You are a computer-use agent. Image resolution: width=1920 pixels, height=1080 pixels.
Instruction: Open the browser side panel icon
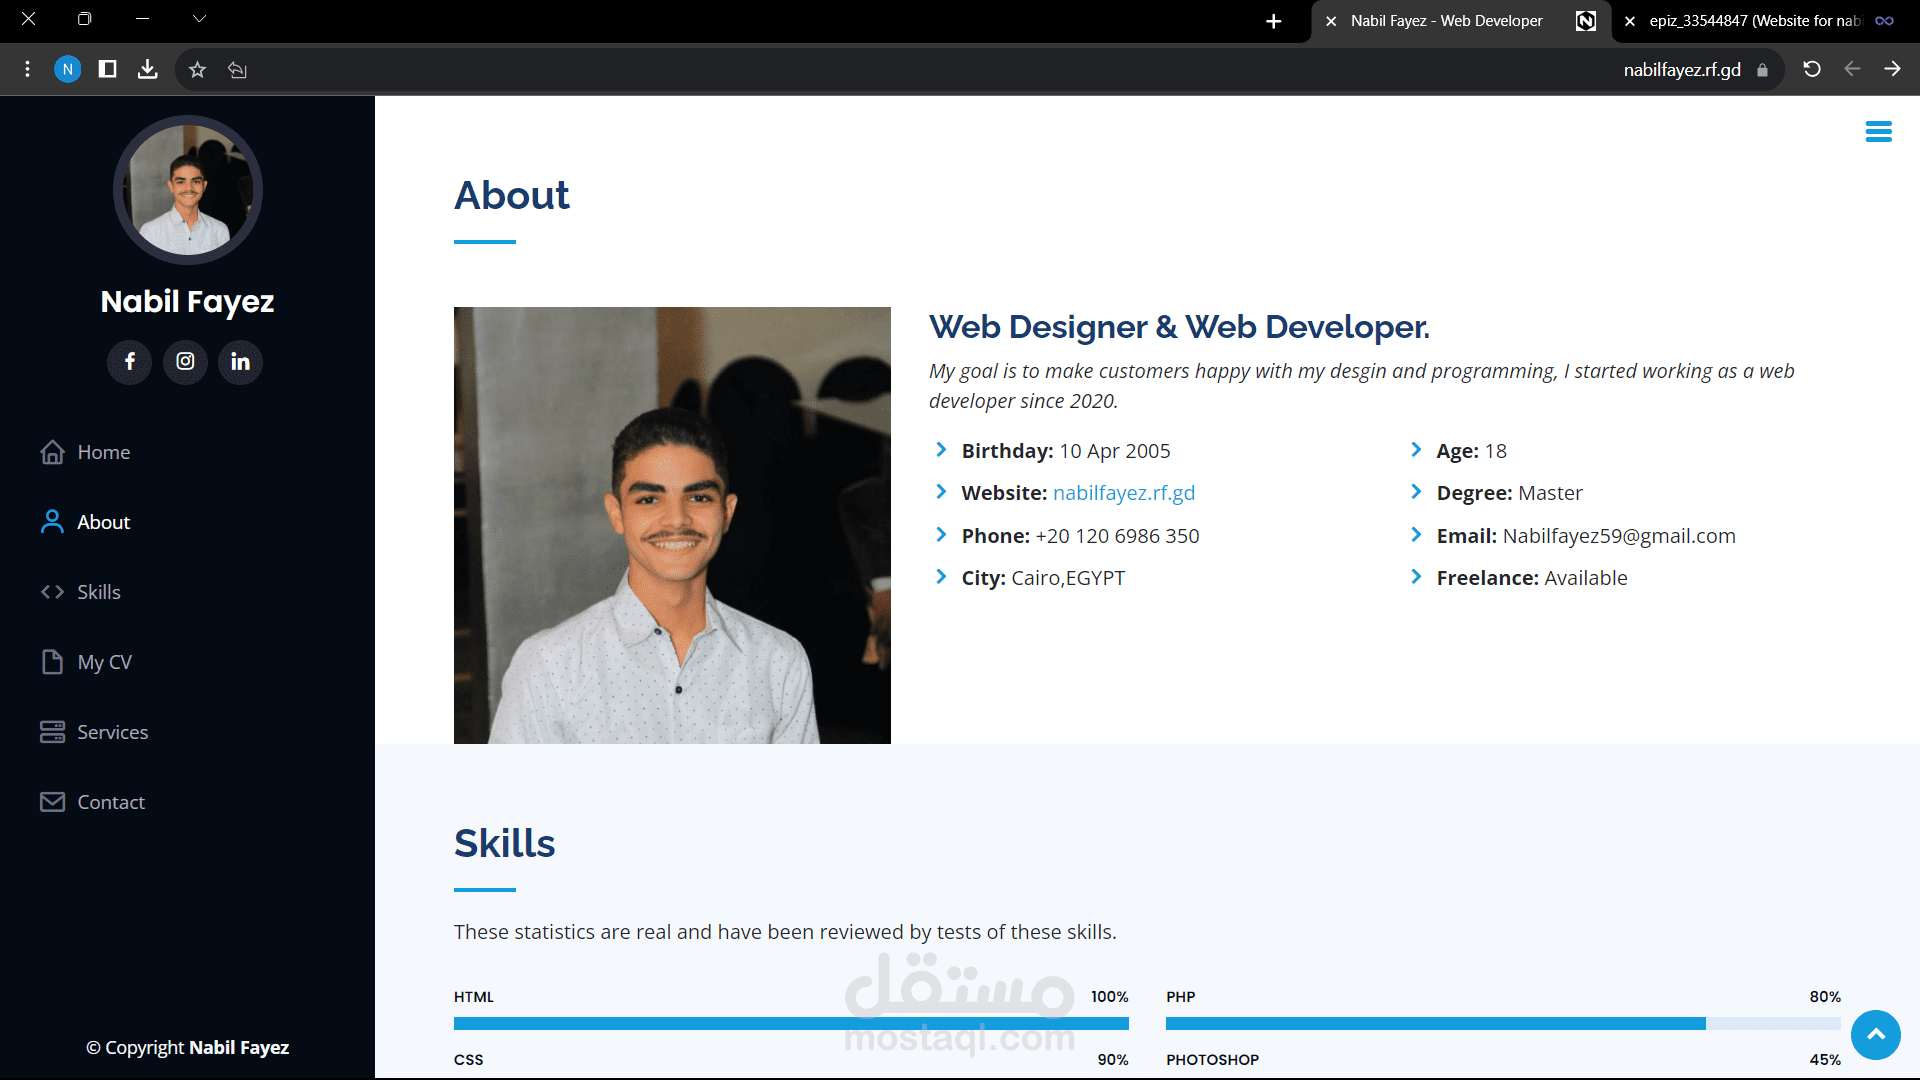[x=107, y=69]
